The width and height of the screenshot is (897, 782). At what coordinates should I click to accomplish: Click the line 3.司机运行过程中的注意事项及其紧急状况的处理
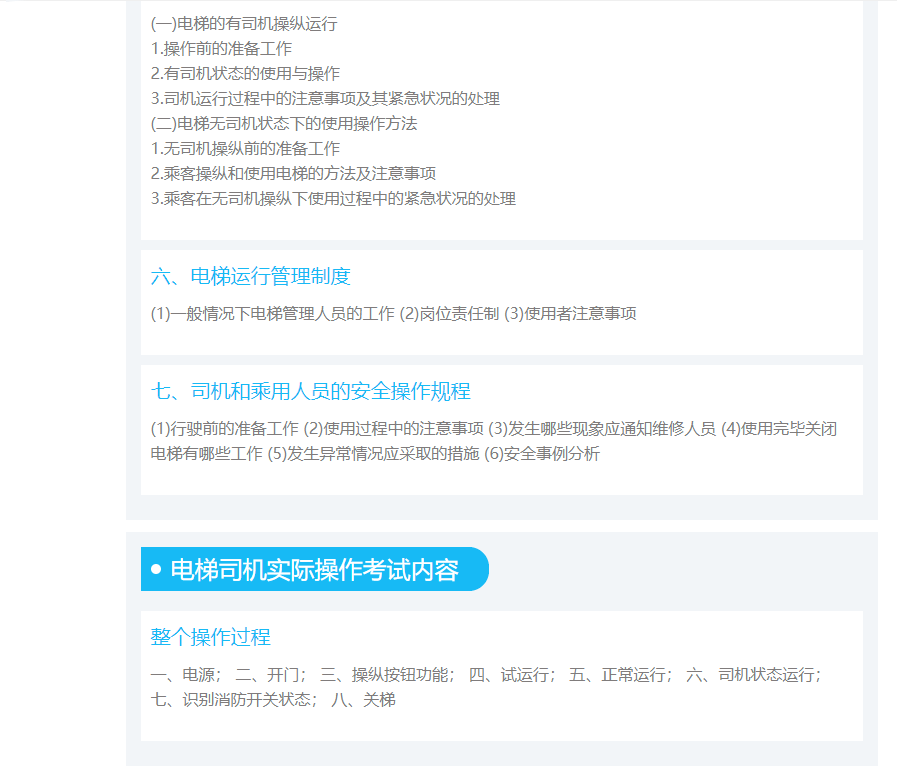coord(325,99)
